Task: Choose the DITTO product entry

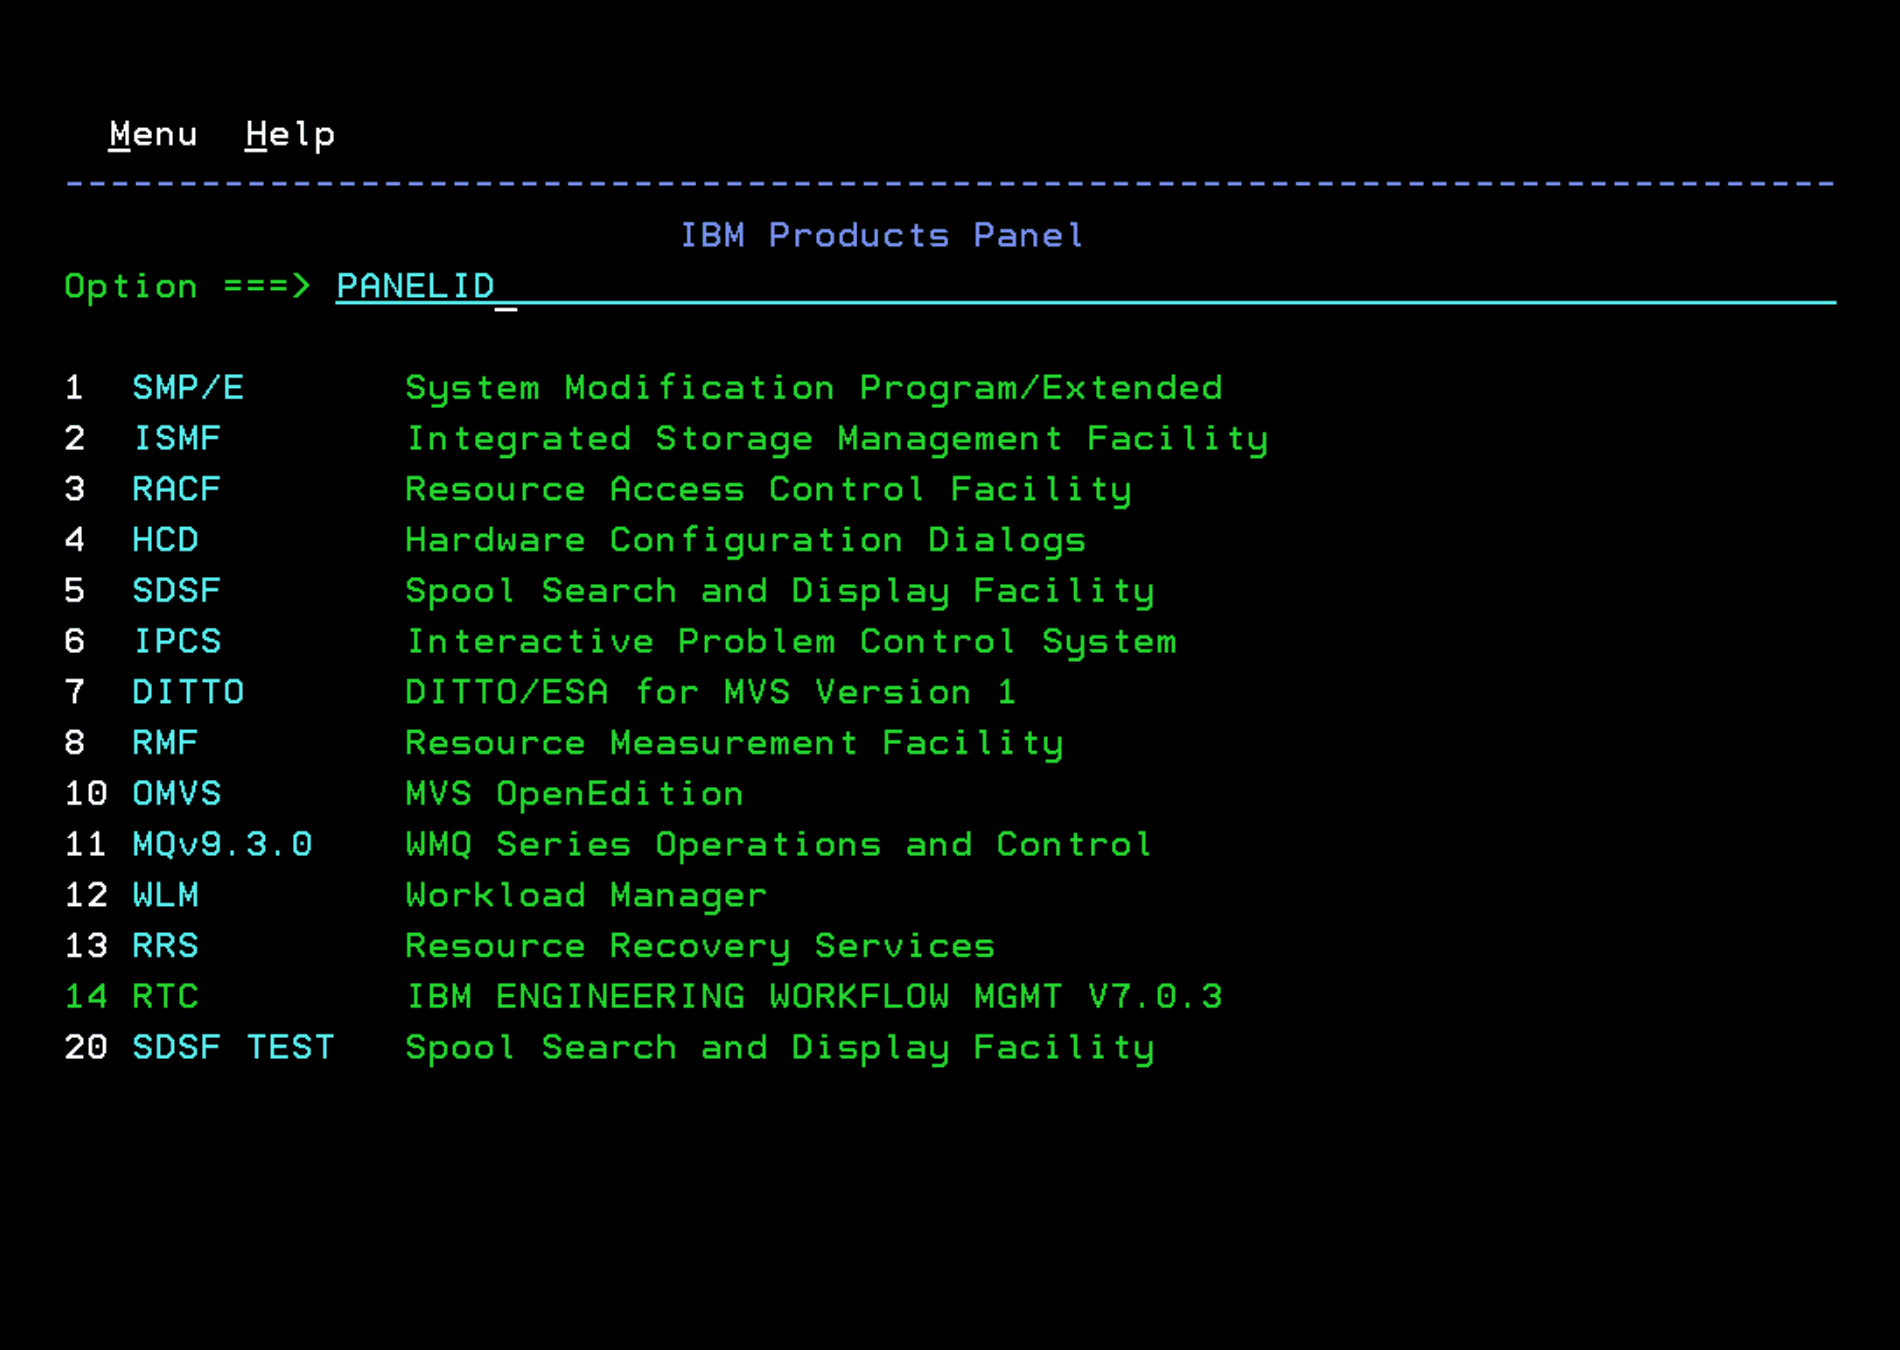Action: tap(188, 692)
